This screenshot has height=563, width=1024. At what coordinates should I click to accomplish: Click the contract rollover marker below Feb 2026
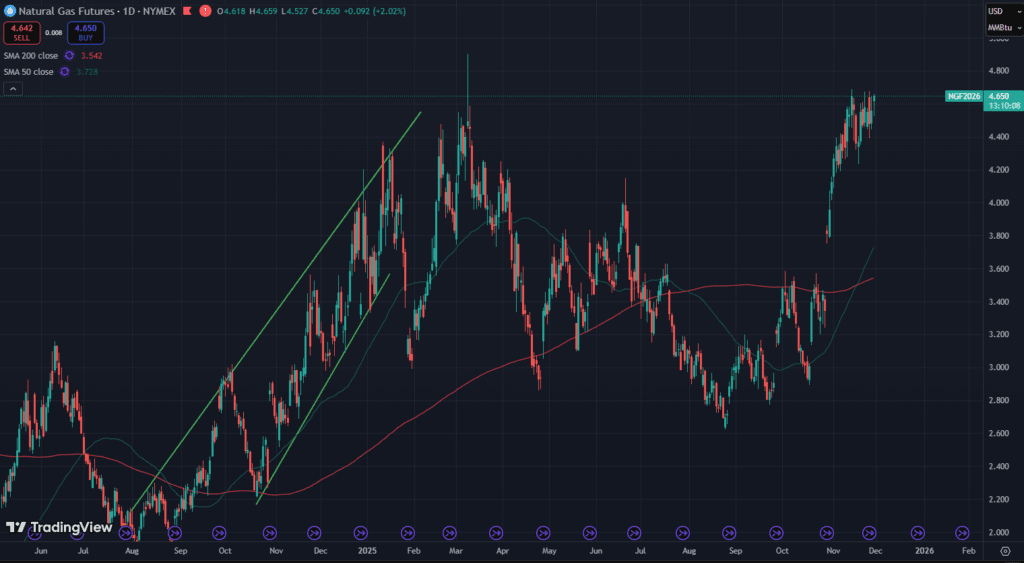[x=962, y=532]
